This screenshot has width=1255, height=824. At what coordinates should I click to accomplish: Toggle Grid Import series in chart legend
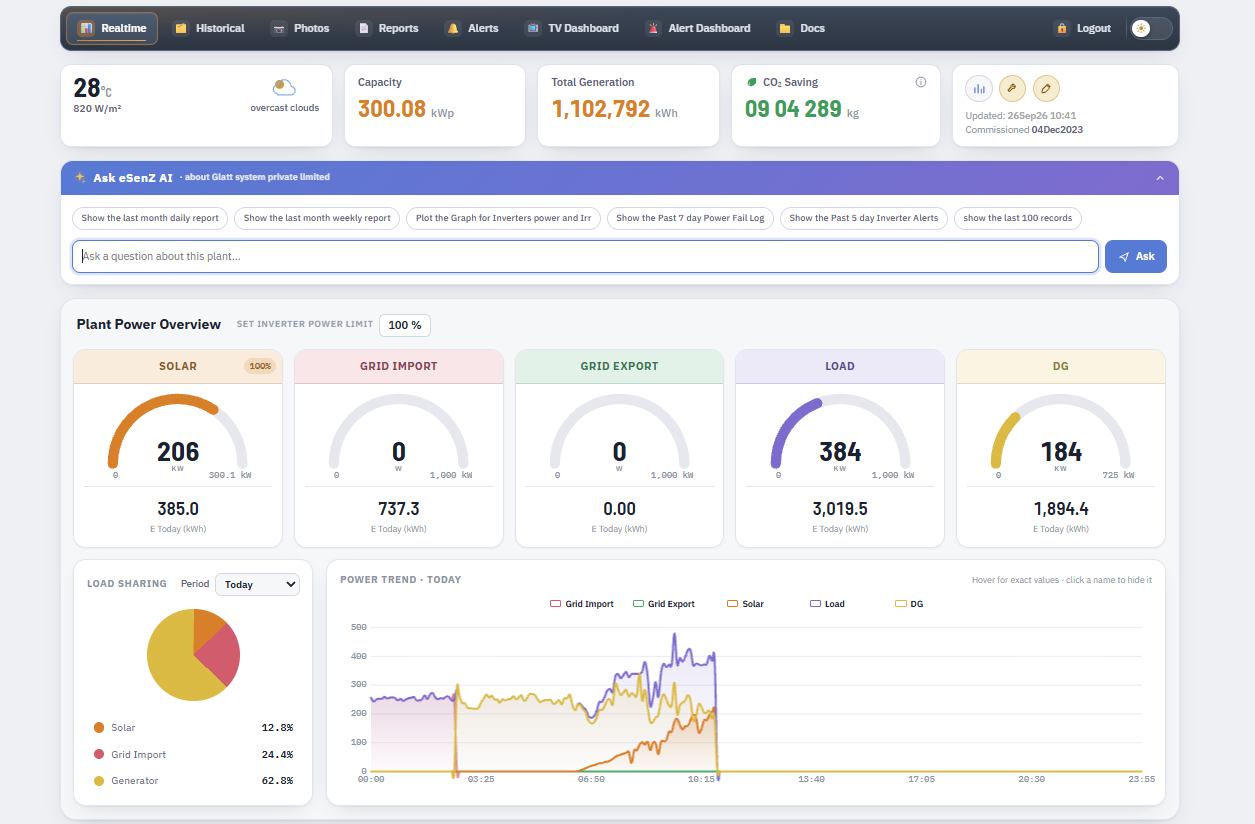[x=582, y=604]
